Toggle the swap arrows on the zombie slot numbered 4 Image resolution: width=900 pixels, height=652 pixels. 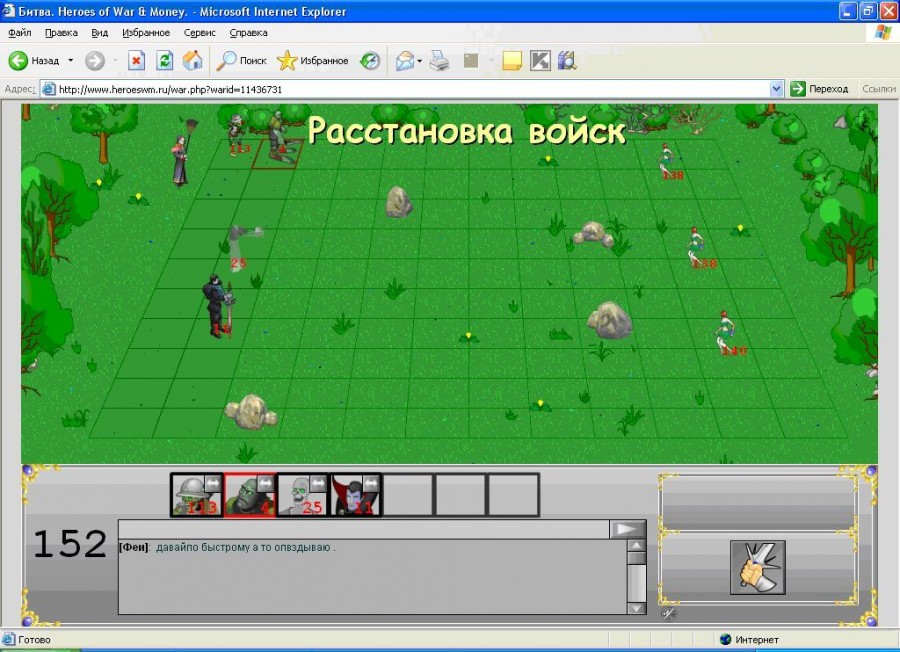(x=265, y=484)
